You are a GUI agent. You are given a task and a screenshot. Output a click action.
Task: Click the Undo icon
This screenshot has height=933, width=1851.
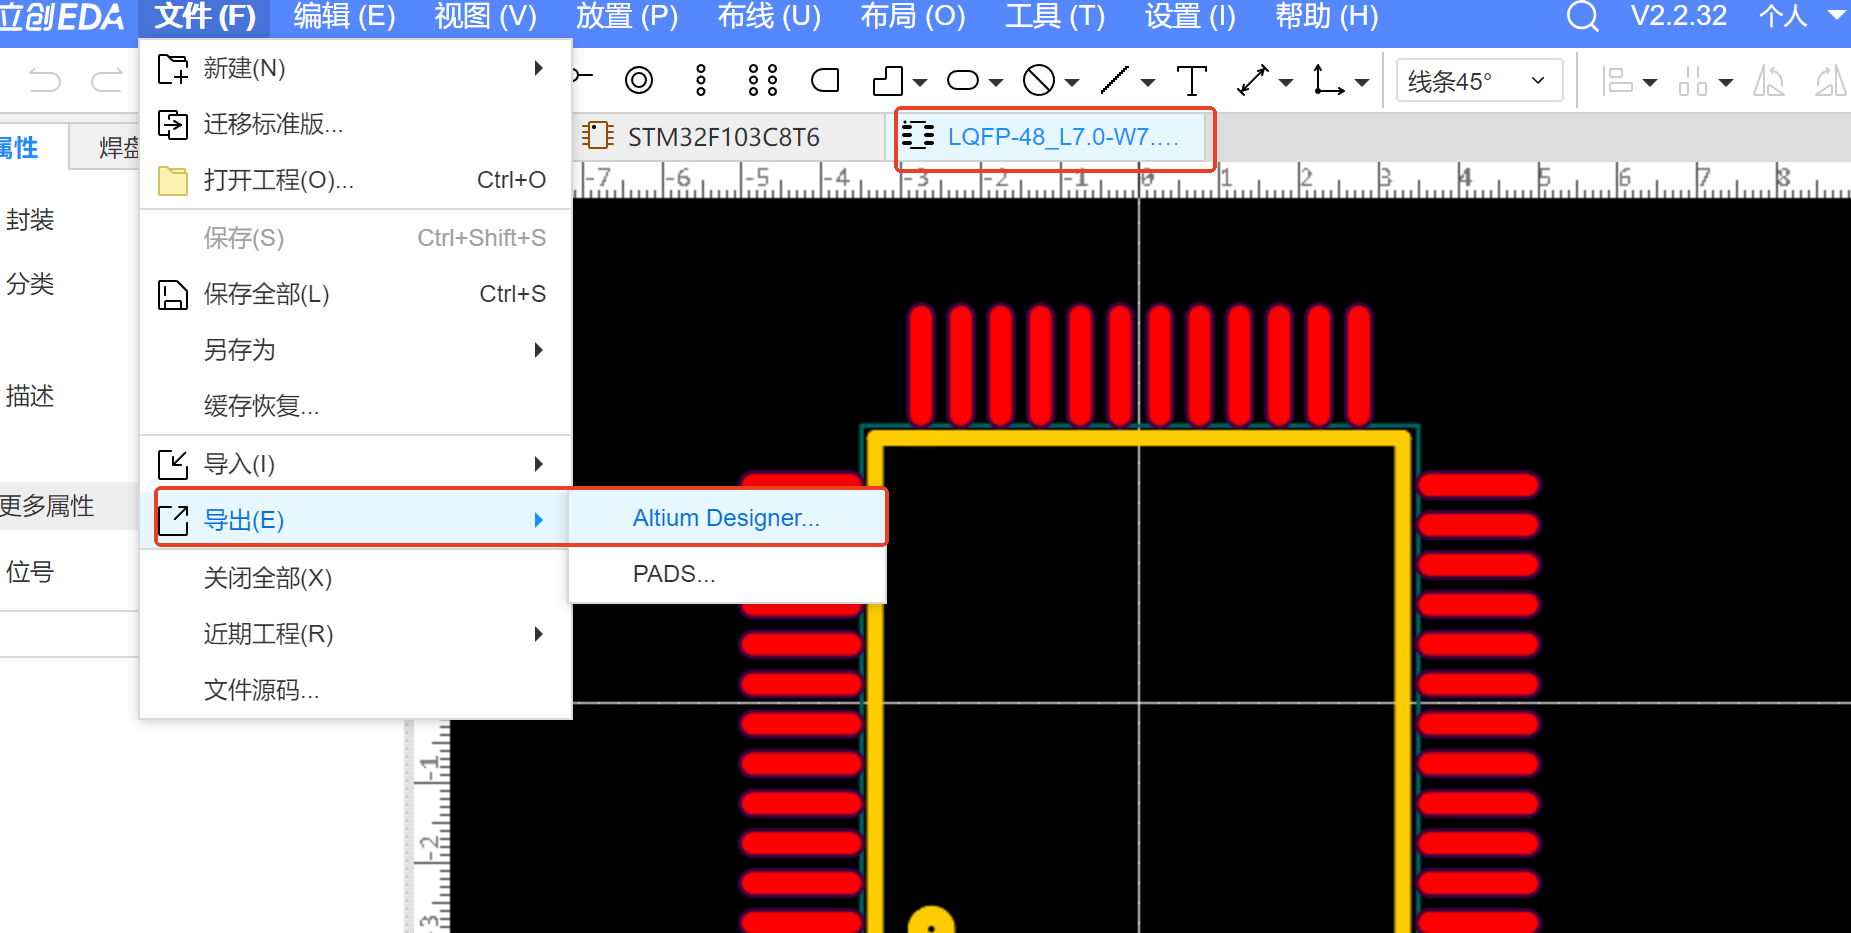(x=44, y=80)
